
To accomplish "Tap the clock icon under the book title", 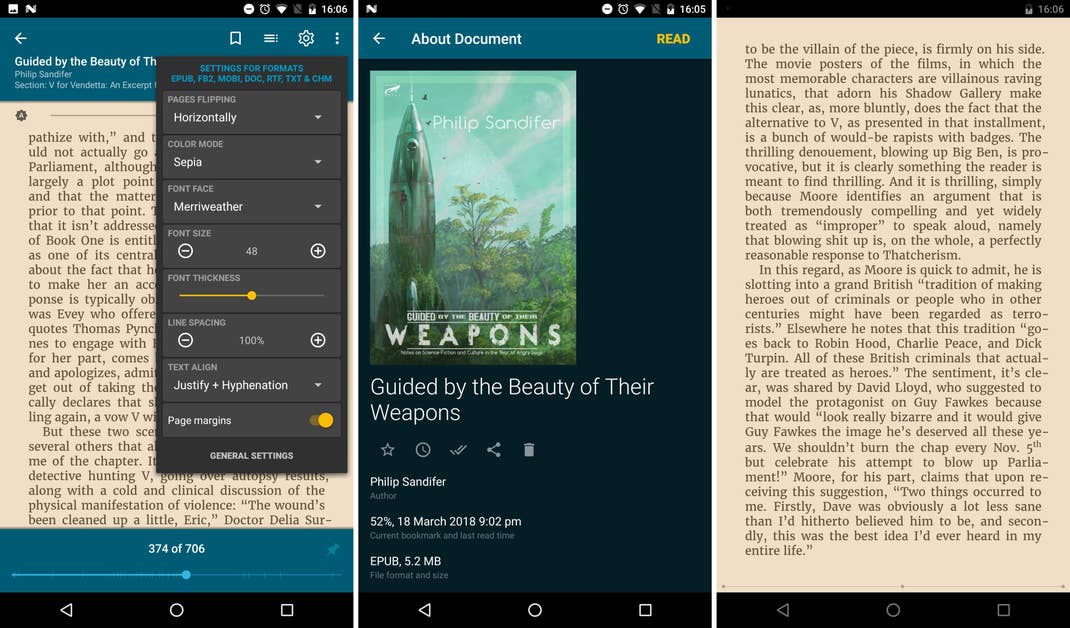I will click(x=423, y=450).
